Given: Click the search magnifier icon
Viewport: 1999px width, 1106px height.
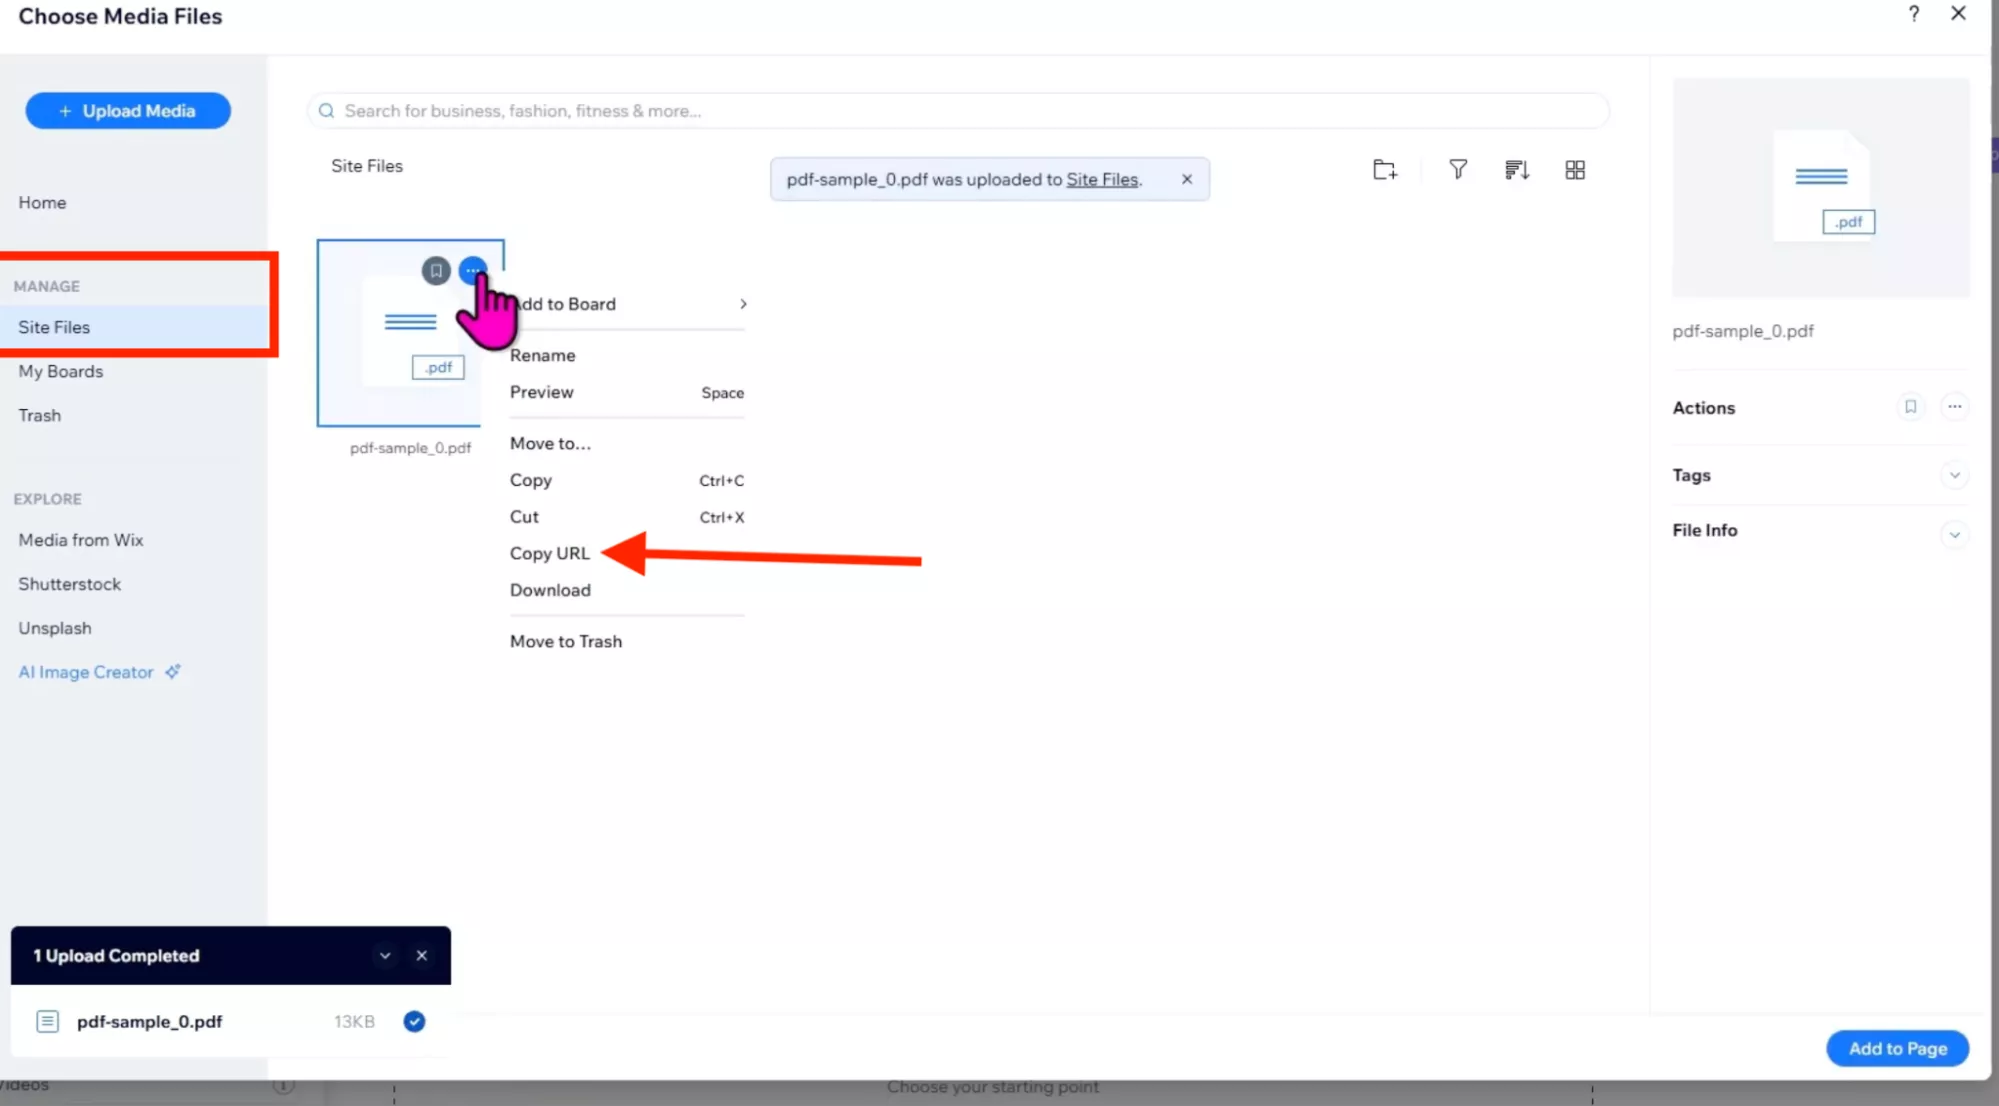Looking at the screenshot, I should (x=326, y=110).
